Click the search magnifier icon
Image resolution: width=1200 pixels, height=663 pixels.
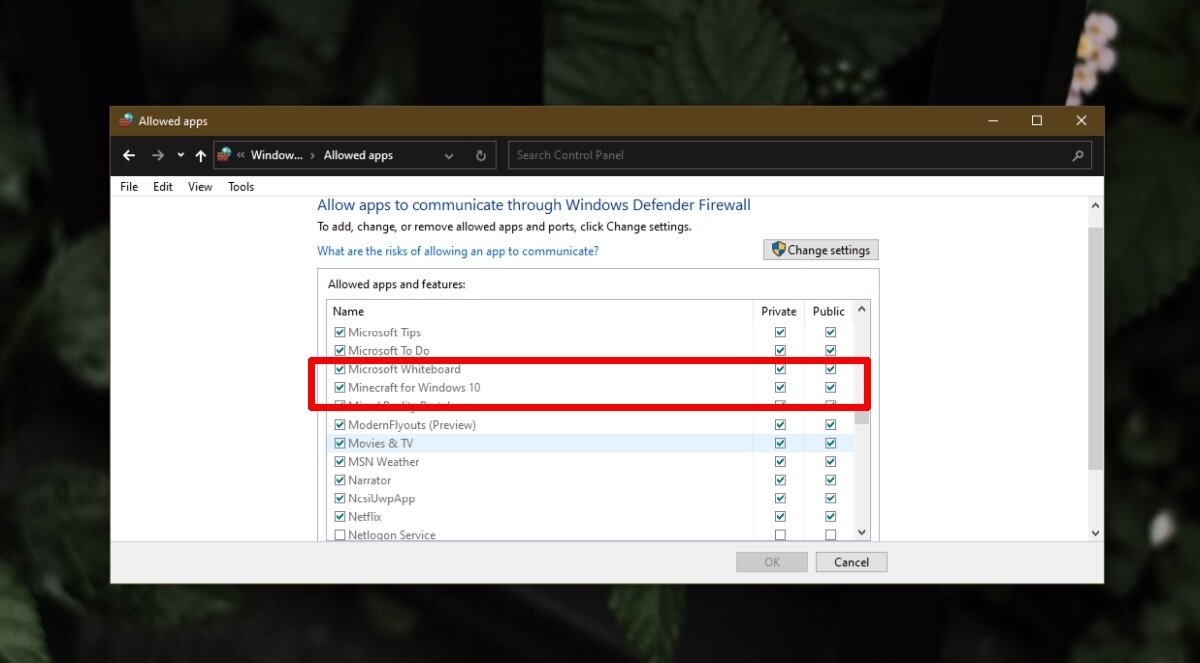[1077, 155]
